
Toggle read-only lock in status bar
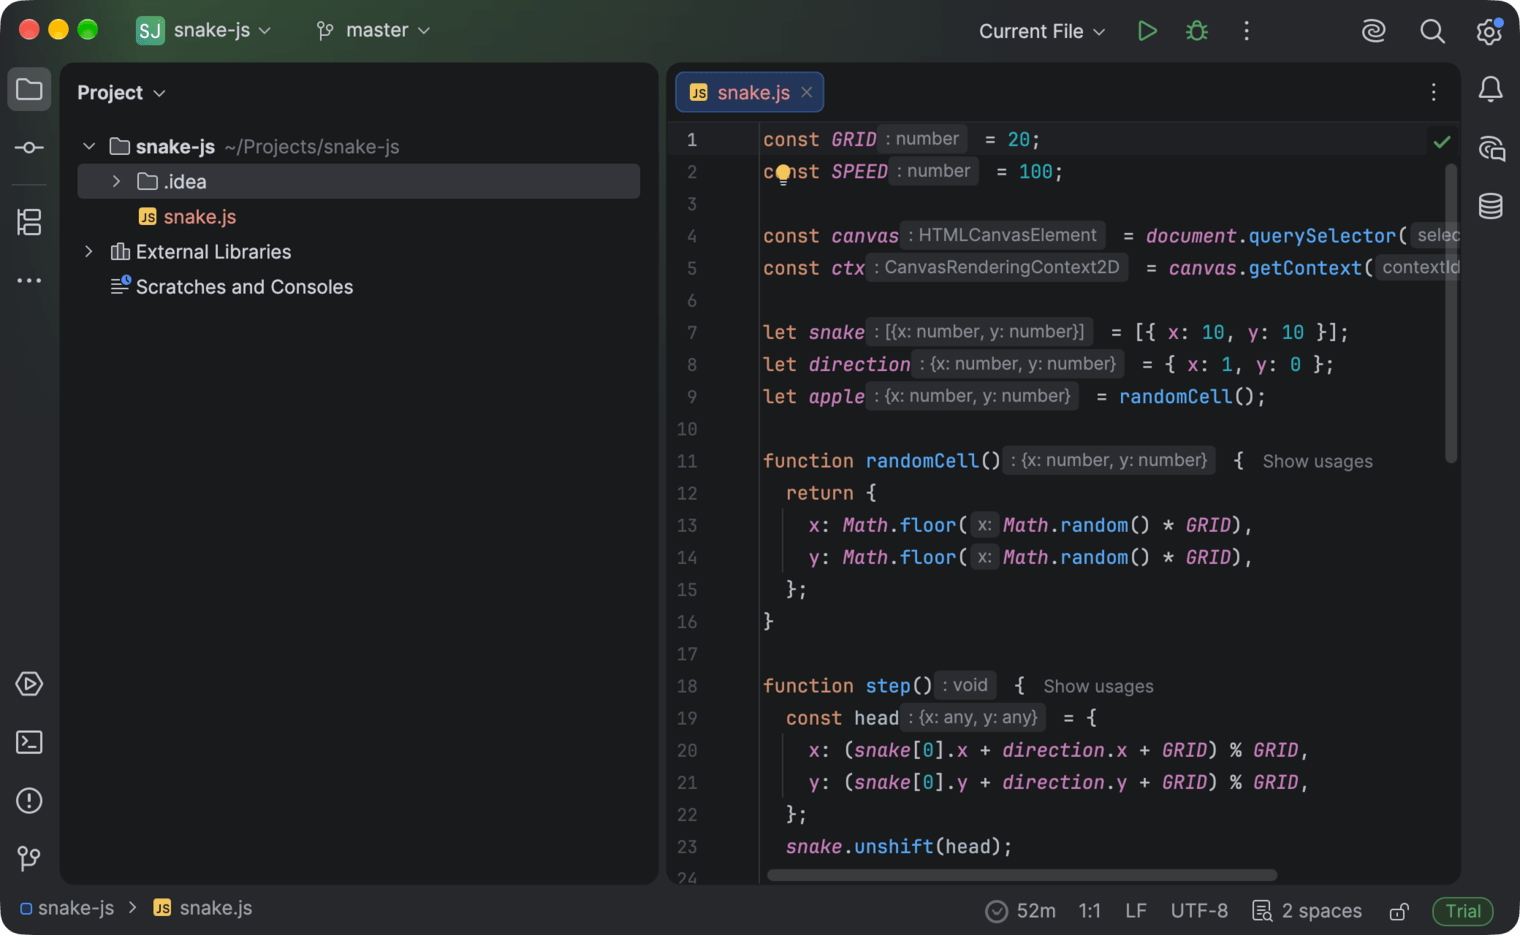[x=1399, y=911]
